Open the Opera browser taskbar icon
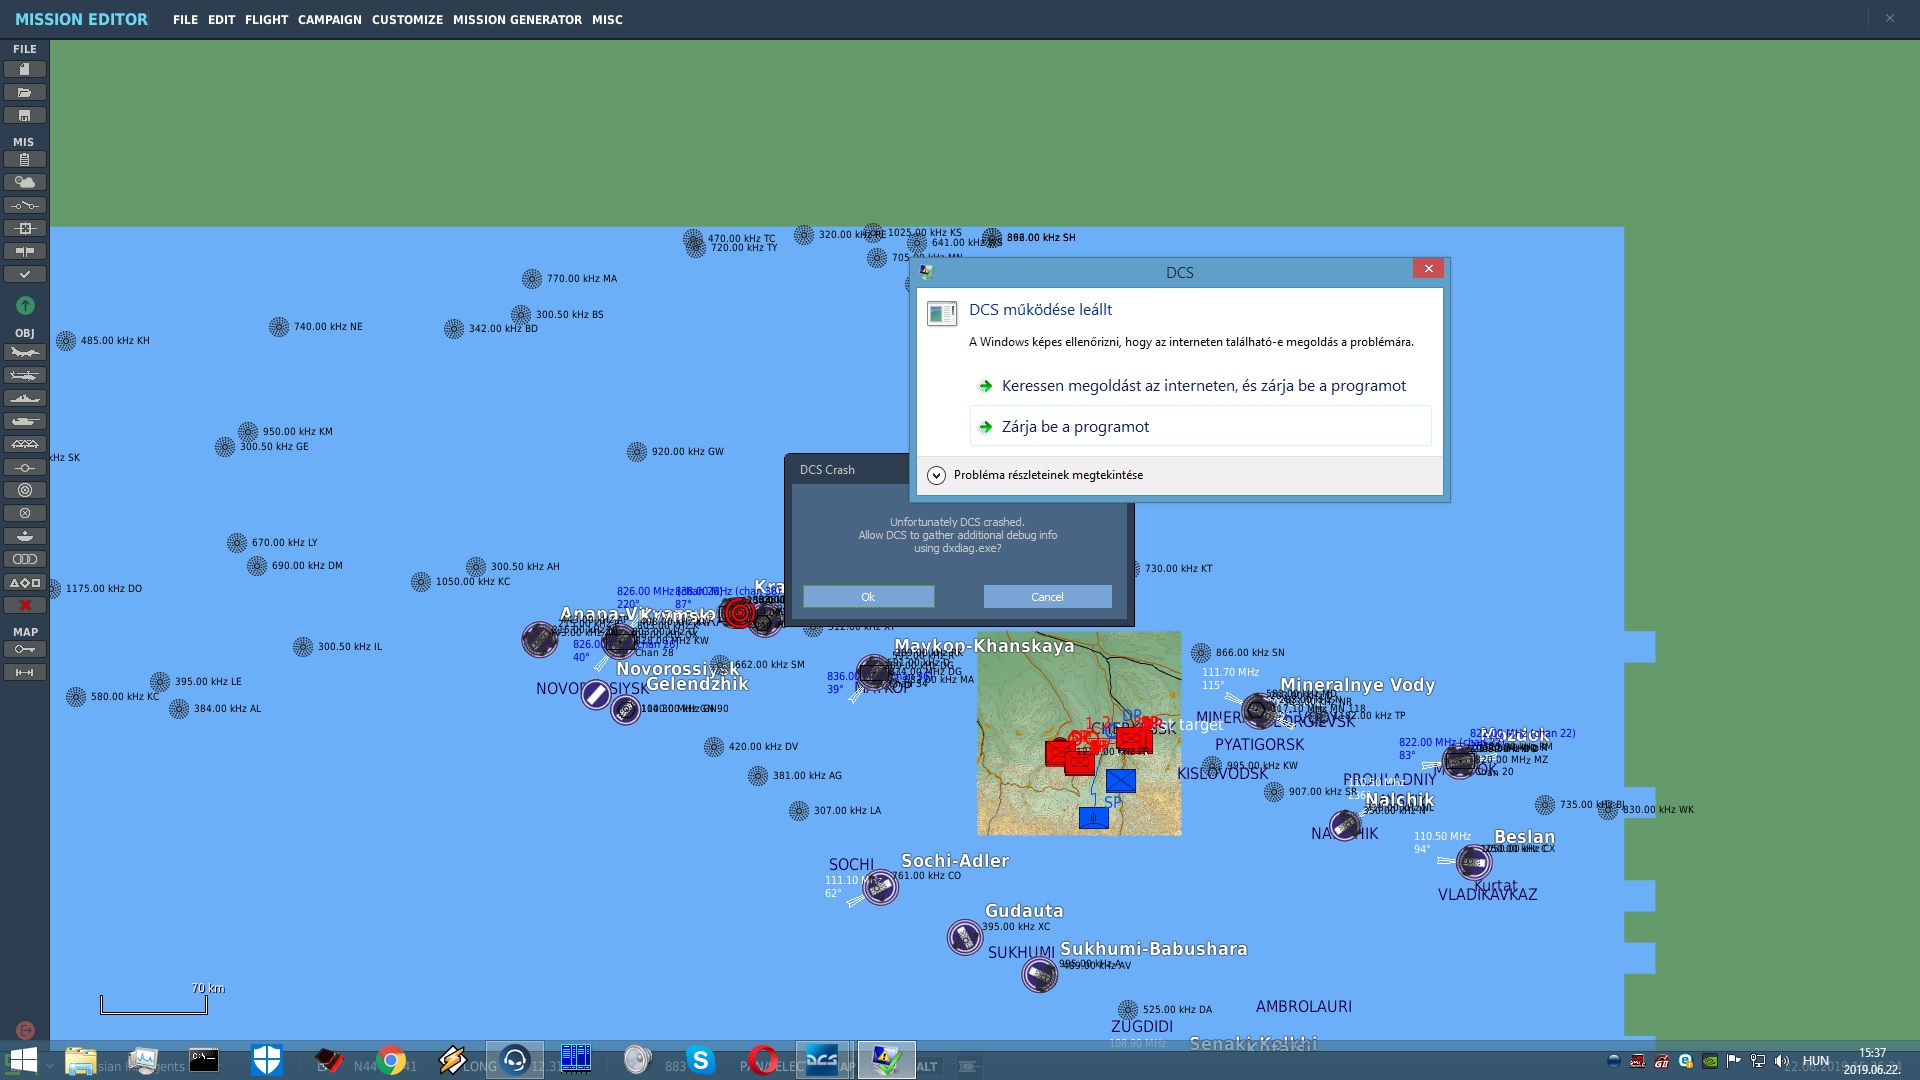Image resolution: width=1920 pixels, height=1080 pixels. click(x=763, y=1060)
